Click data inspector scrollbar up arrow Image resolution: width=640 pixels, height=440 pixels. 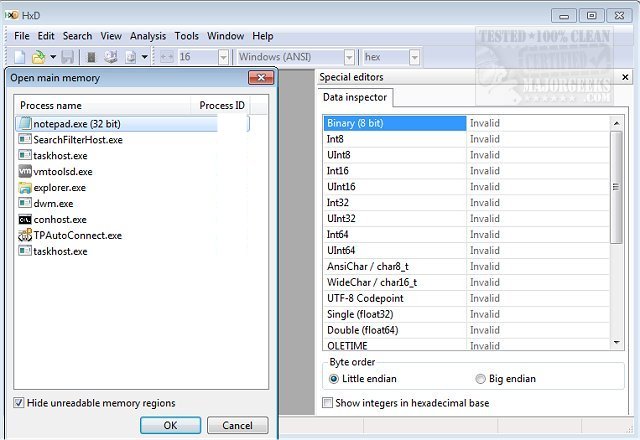click(616, 123)
